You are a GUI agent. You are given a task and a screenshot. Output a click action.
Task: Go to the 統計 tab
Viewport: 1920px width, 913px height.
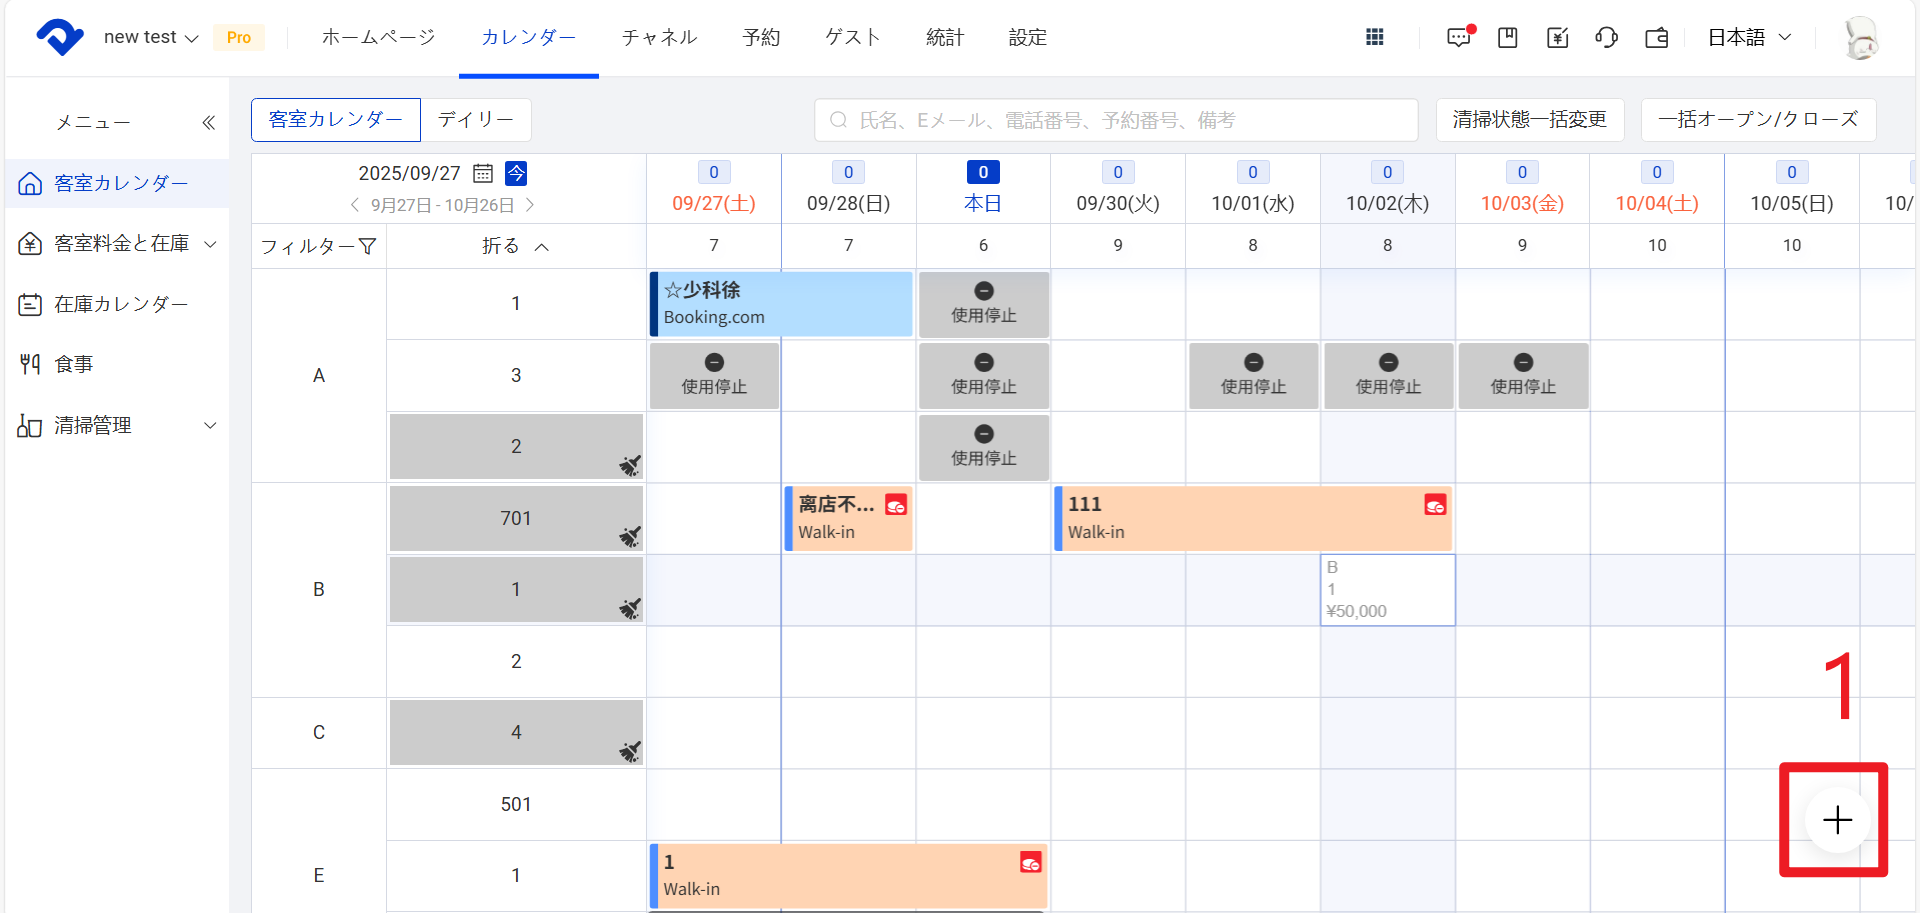944,37
